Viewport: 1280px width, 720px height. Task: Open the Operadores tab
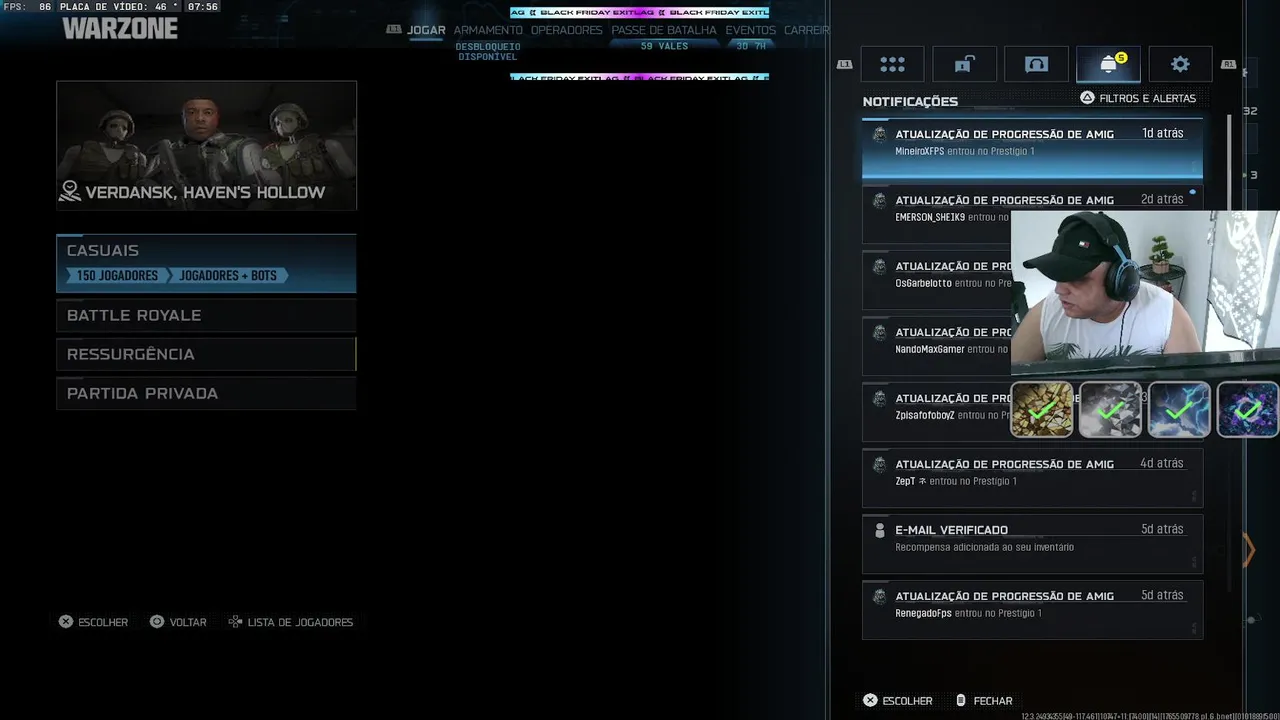point(567,30)
